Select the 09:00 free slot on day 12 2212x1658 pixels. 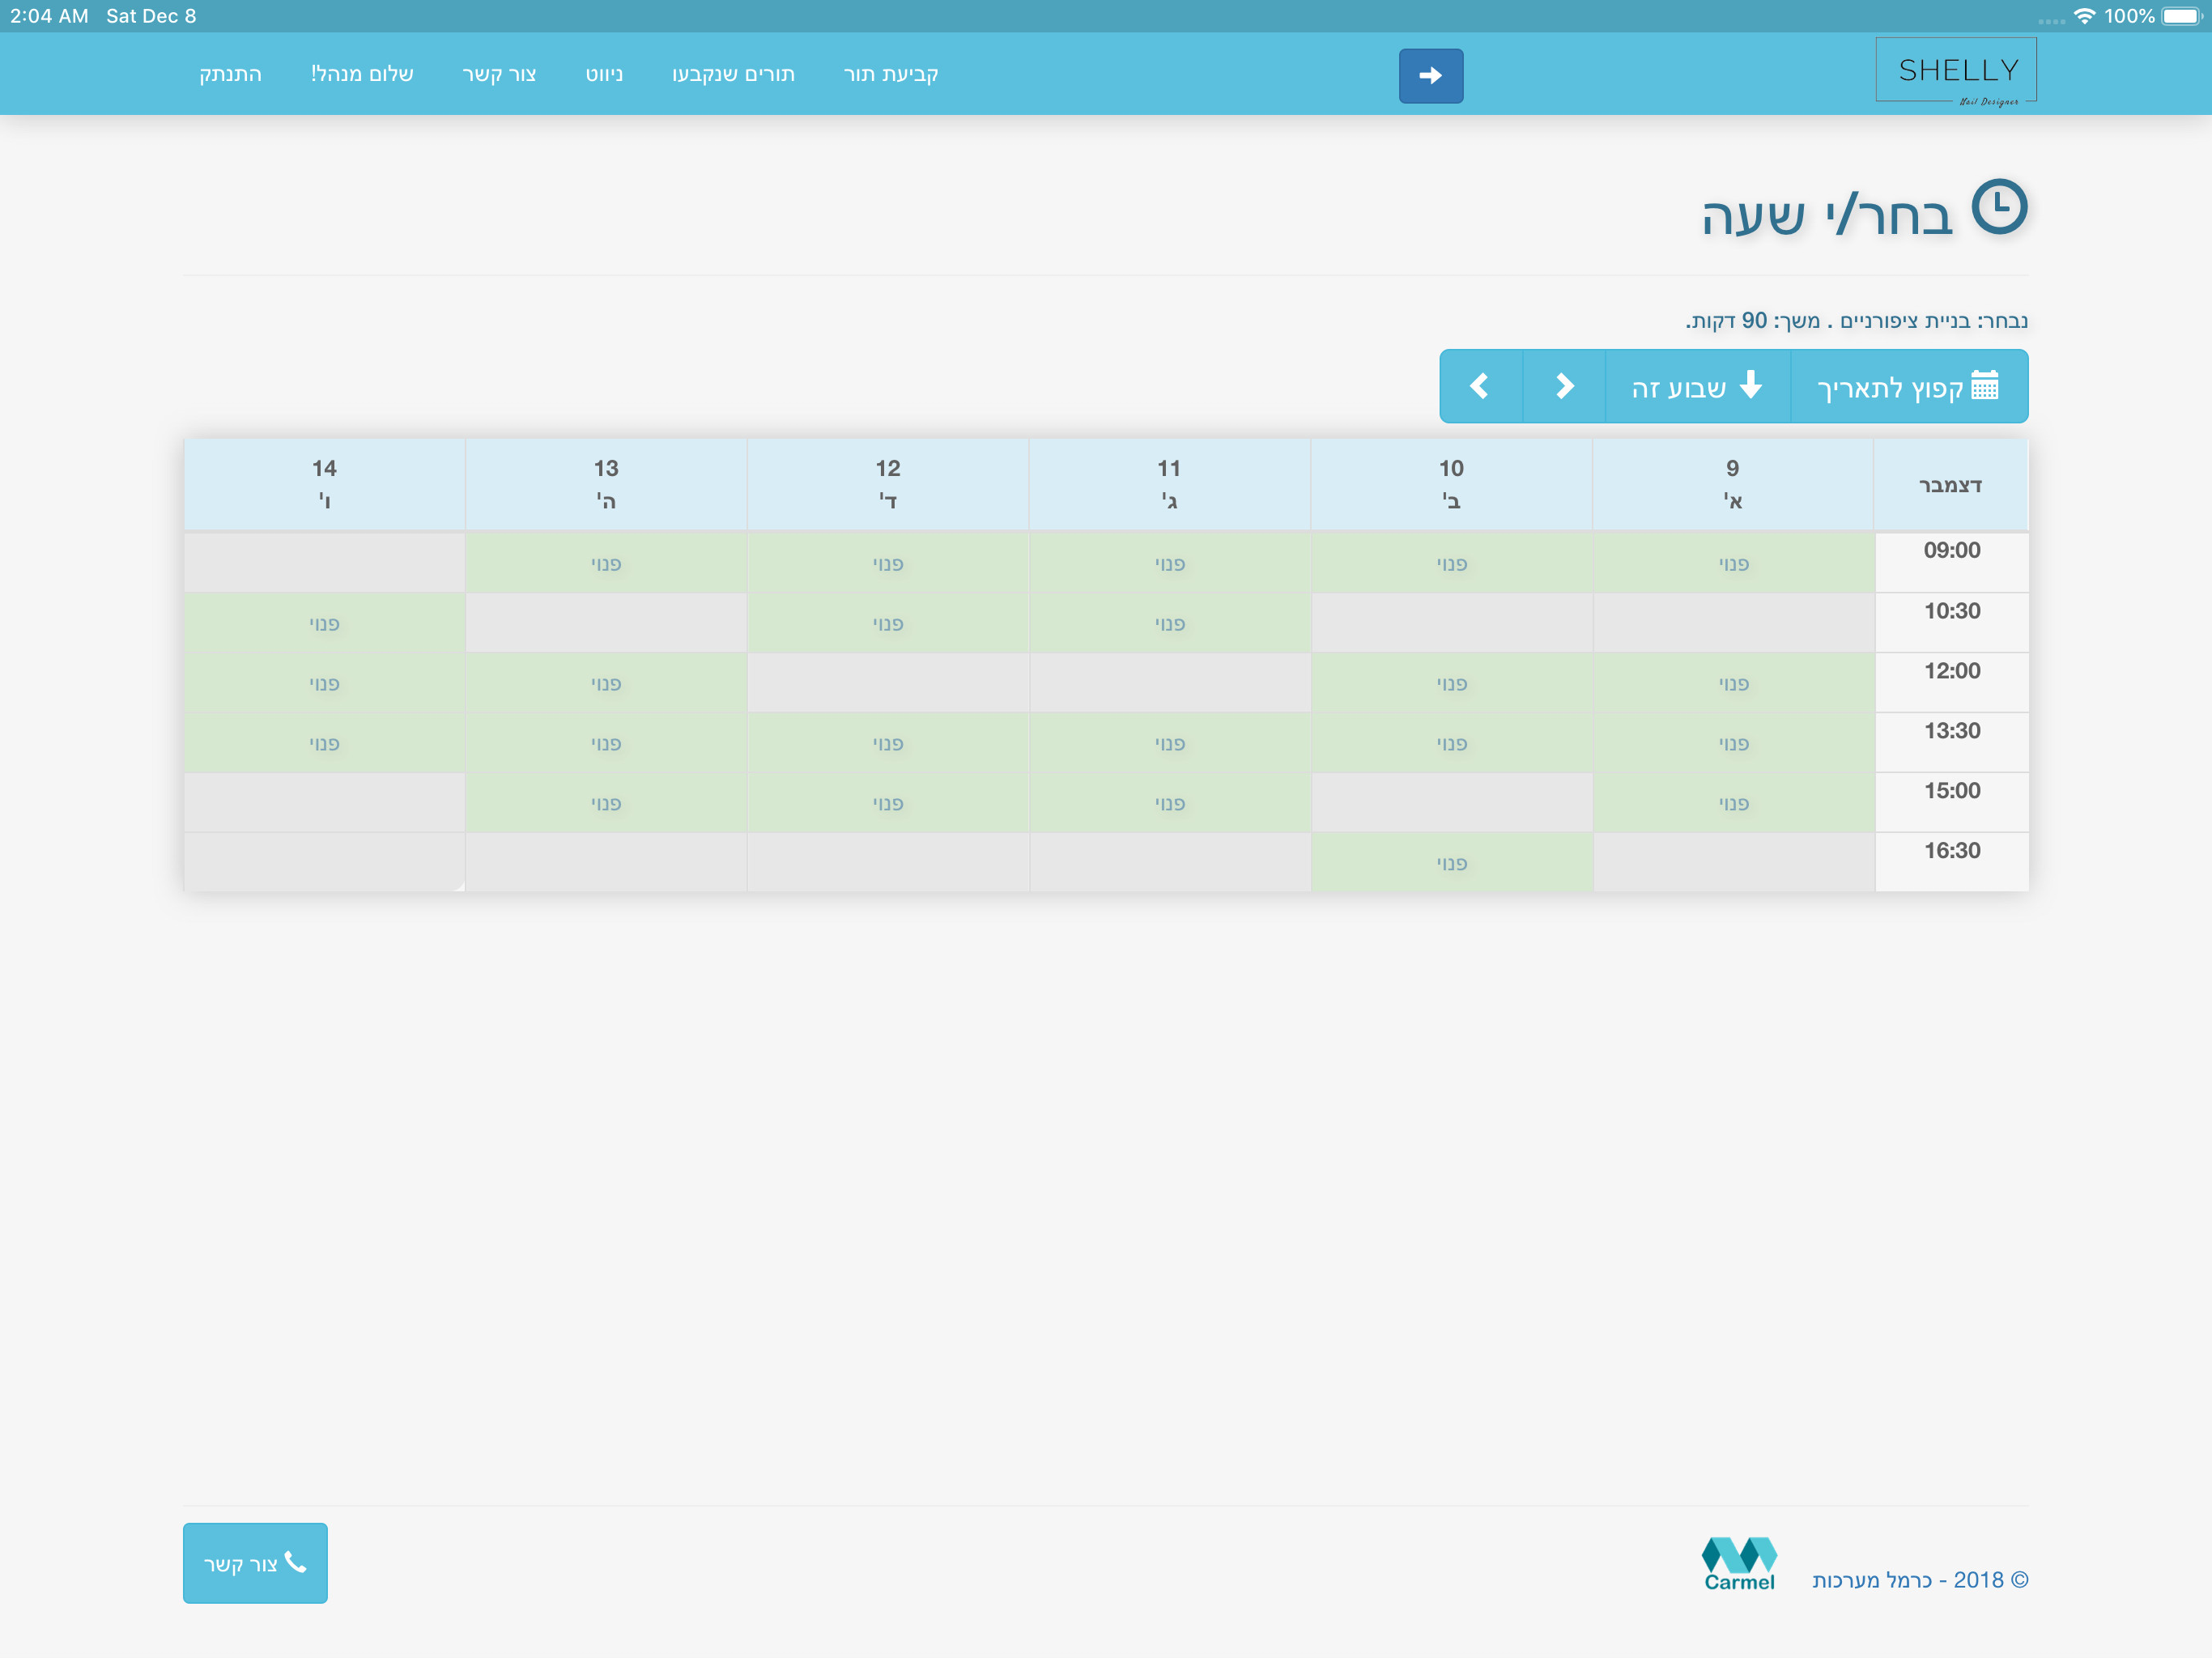pyautogui.click(x=887, y=563)
